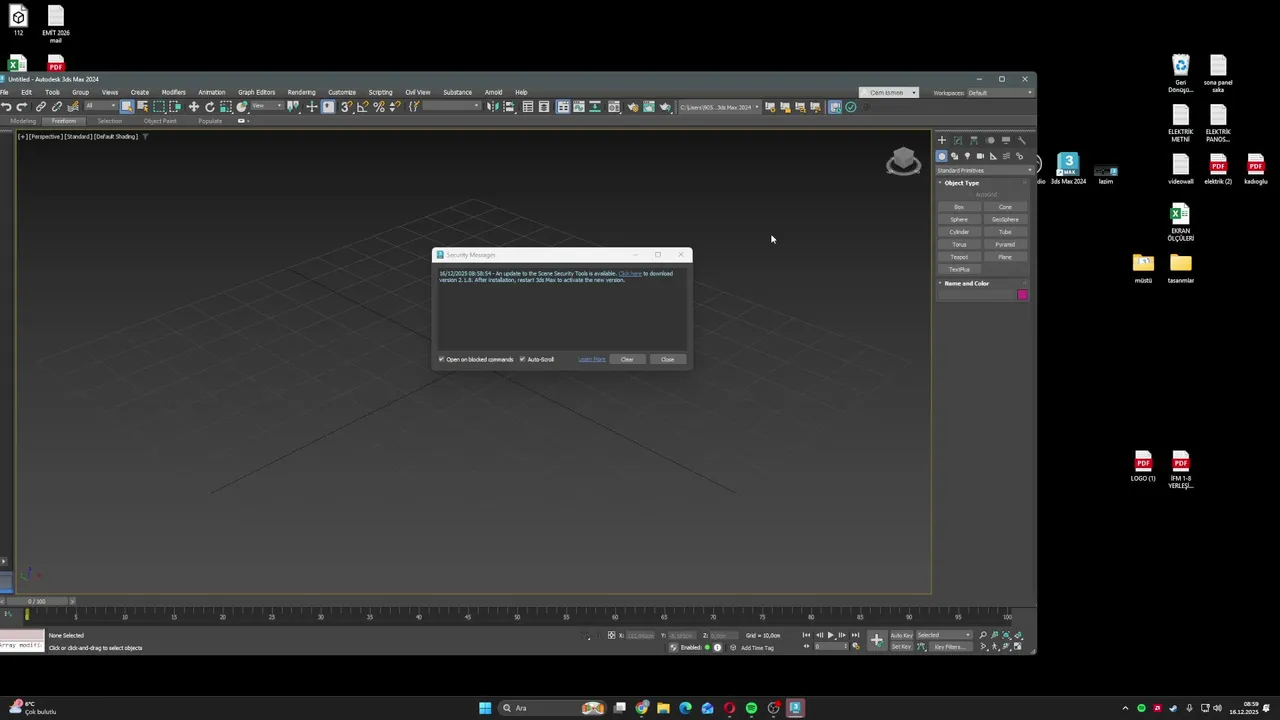The image size is (1280, 720).
Task: Toggle absolute/offset transform type-in icon
Action: (x=611, y=635)
